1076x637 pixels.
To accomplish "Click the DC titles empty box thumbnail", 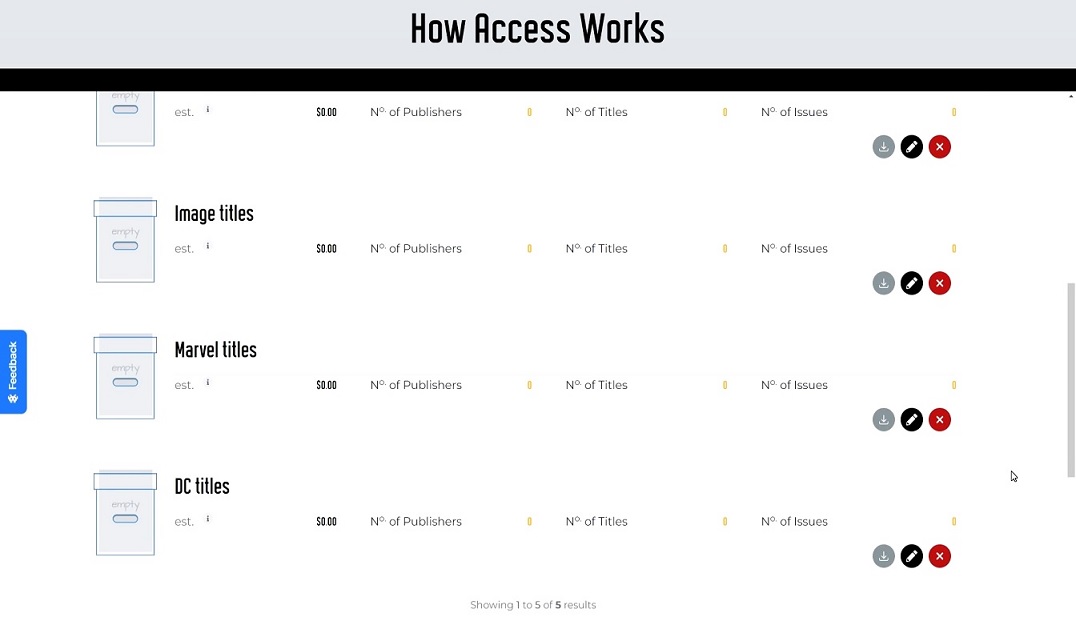I will (x=125, y=514).
